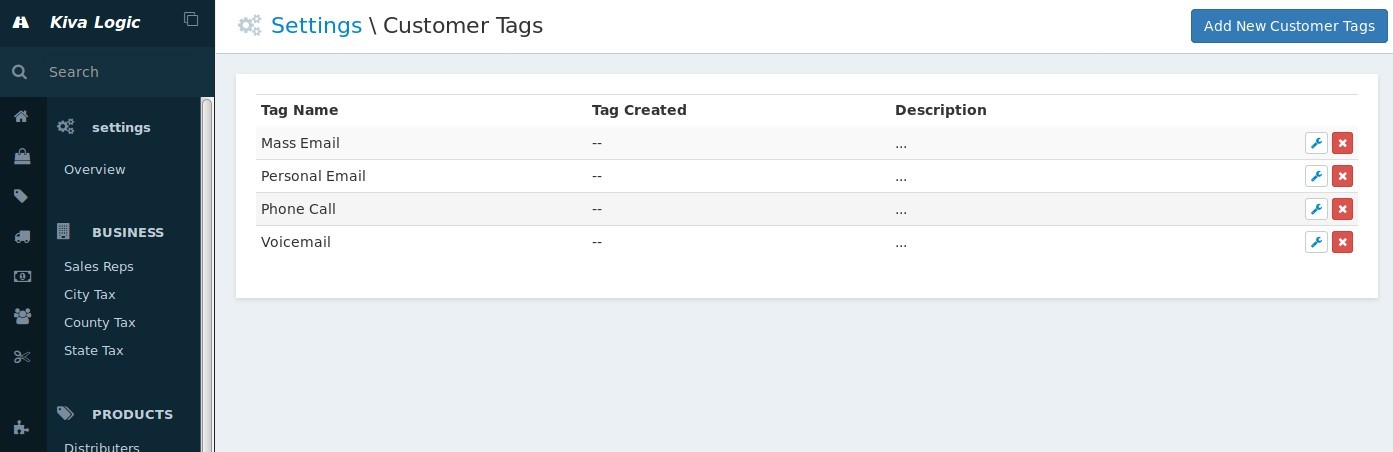The width and height of the screenshot is (1393, 452).
Task: Delete the Personal Email tag
Action: point(1342,176)
